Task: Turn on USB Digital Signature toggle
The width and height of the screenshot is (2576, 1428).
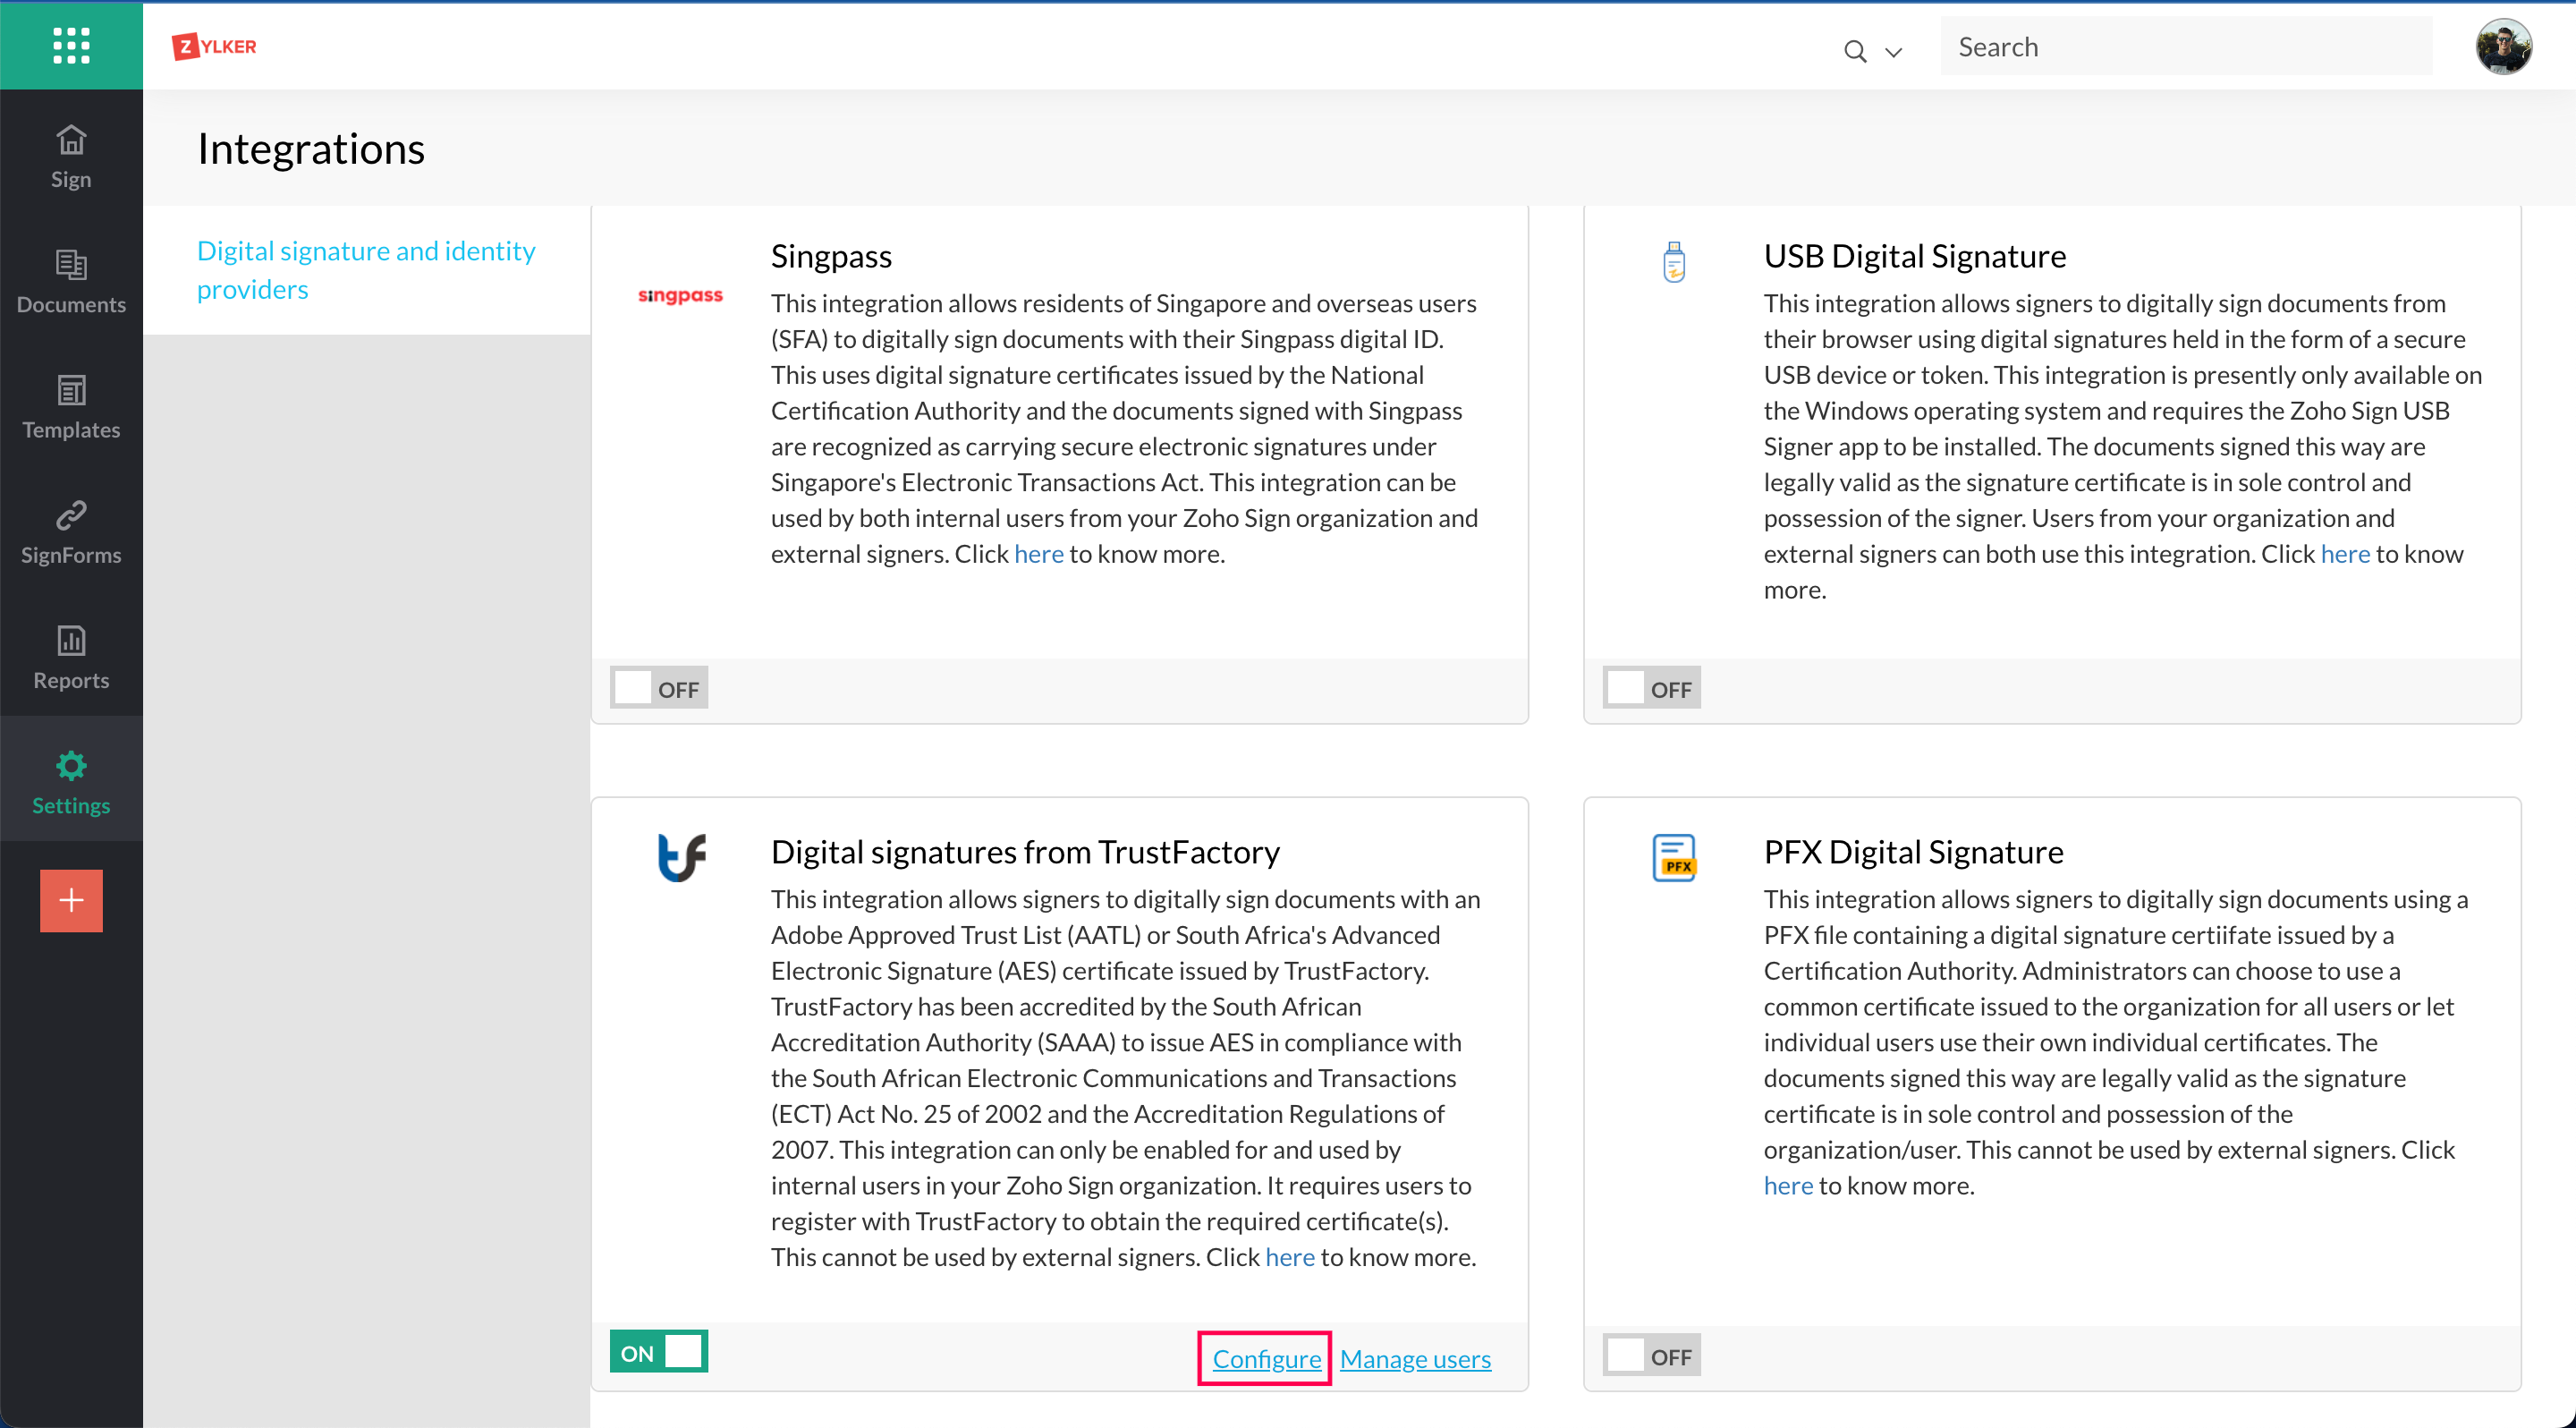Action: [1651, 688]
